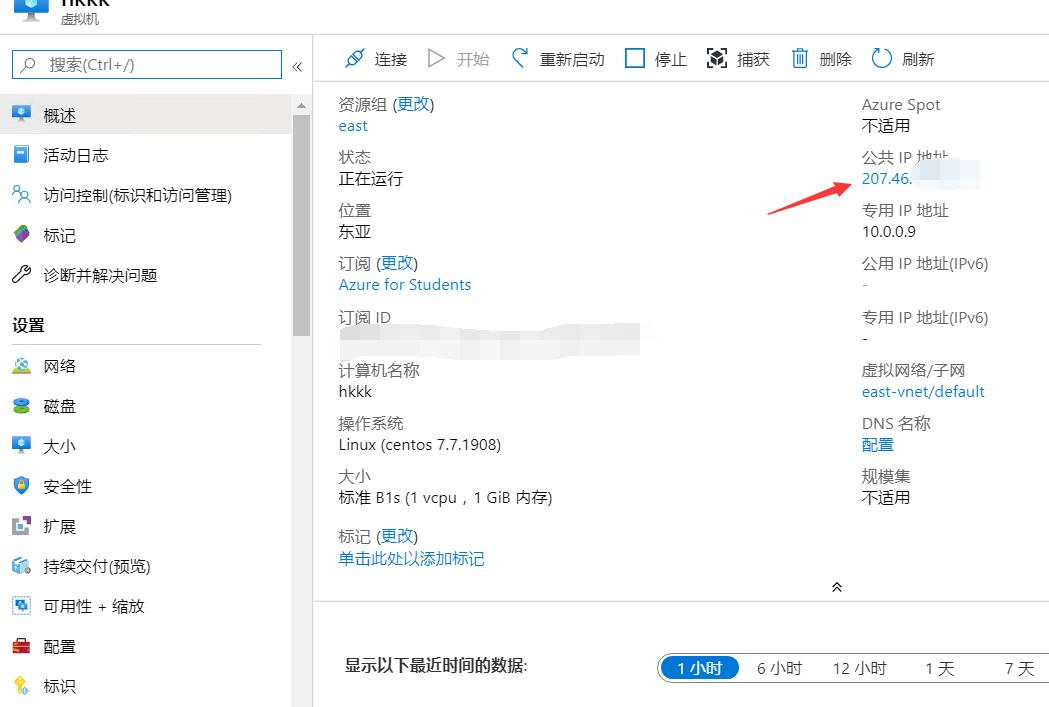The width and height of the screenshot is (1049, 707).
Task: Open 诊断并解决问题 menu item
Action: [x=146, y=275]
